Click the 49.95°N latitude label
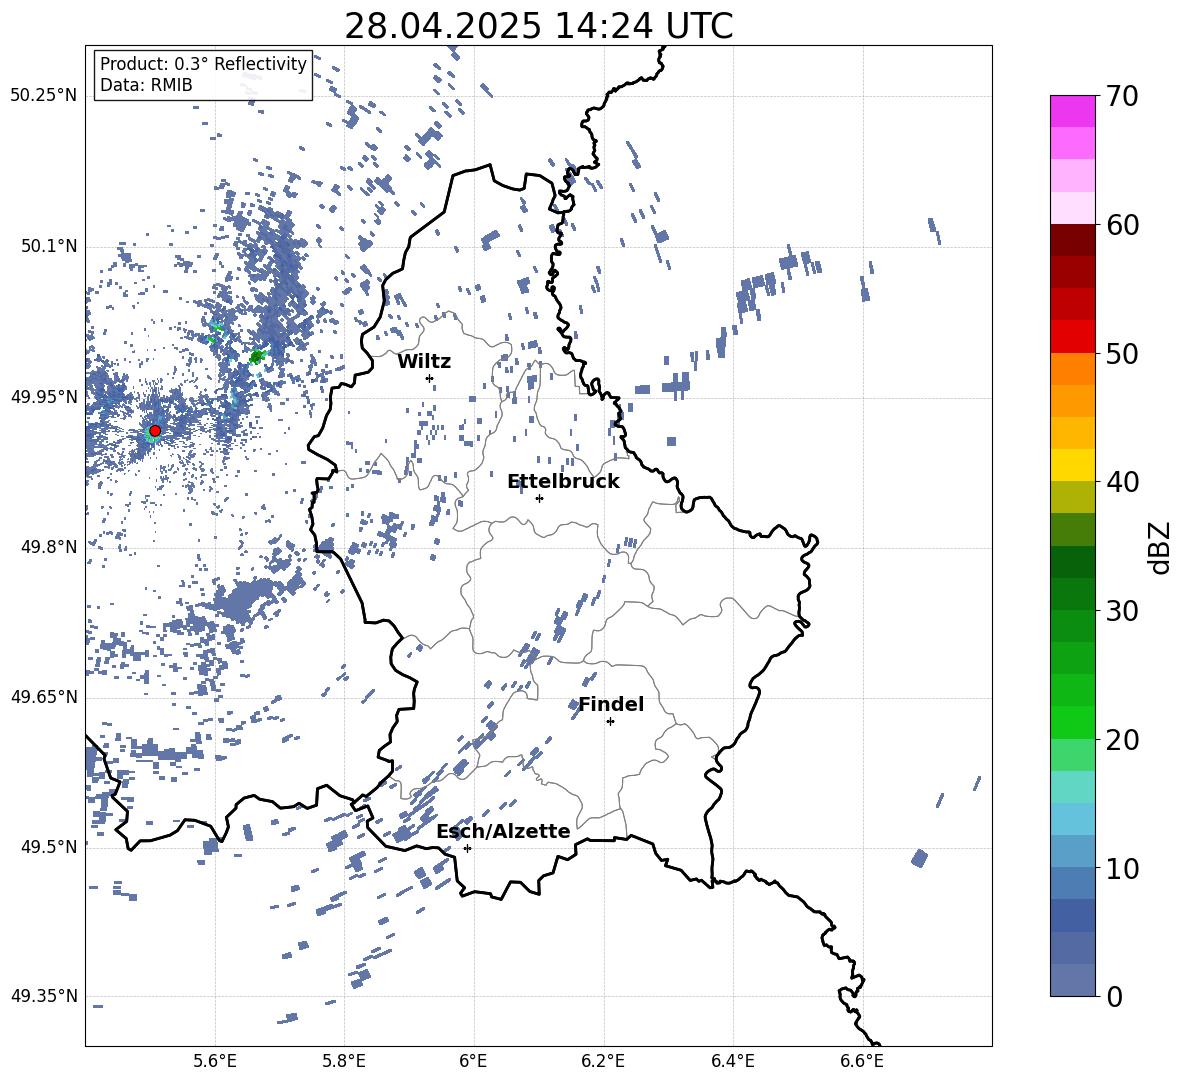 44,397
